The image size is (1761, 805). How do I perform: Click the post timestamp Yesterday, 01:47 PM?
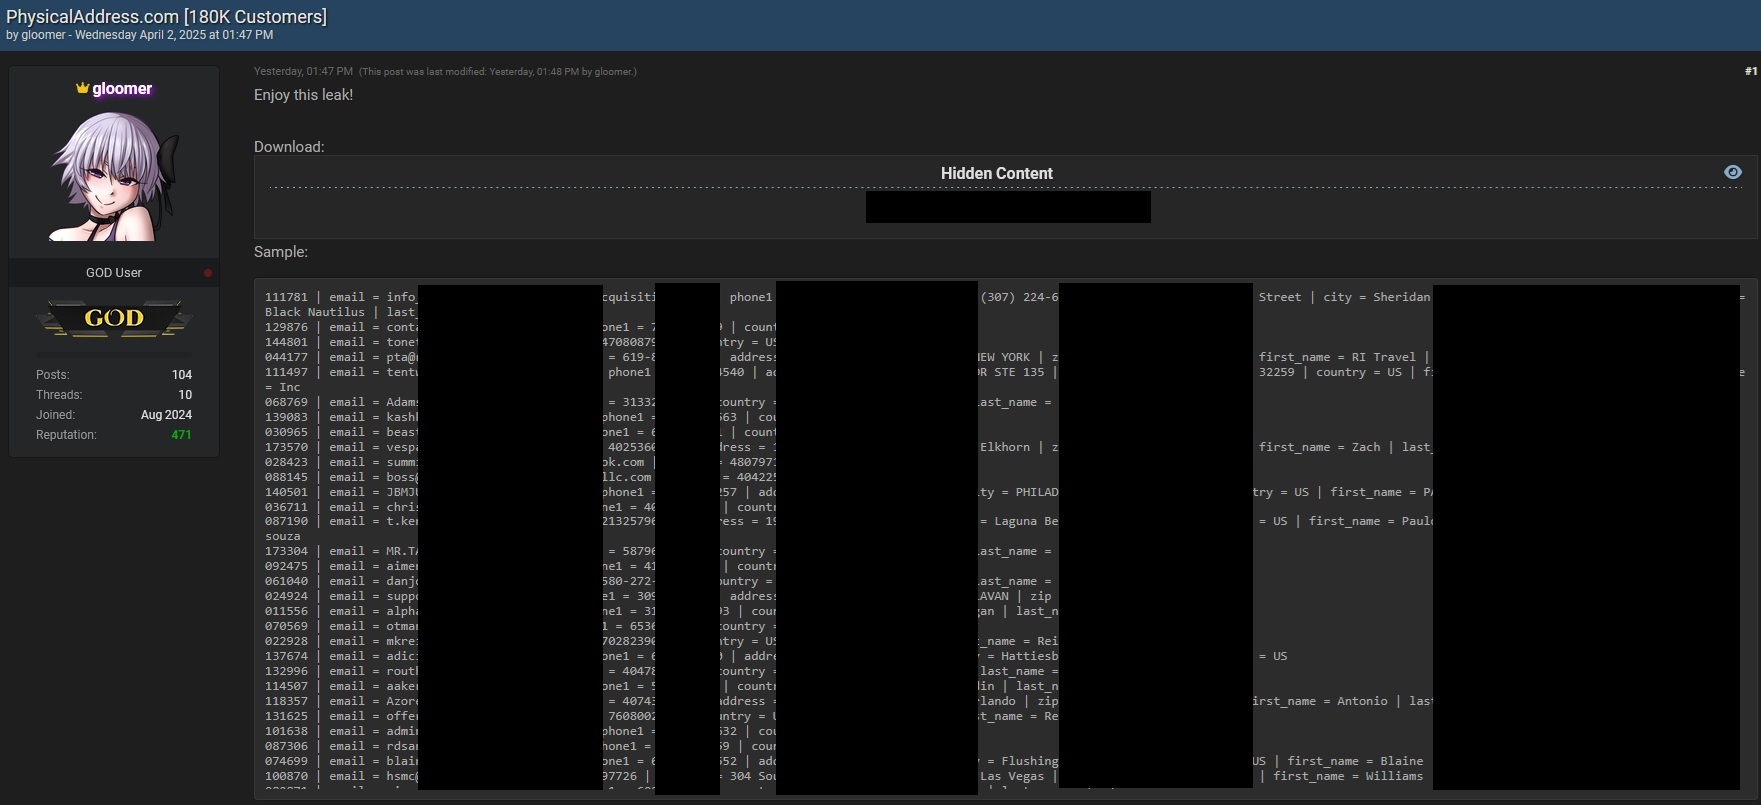[303, 71]
